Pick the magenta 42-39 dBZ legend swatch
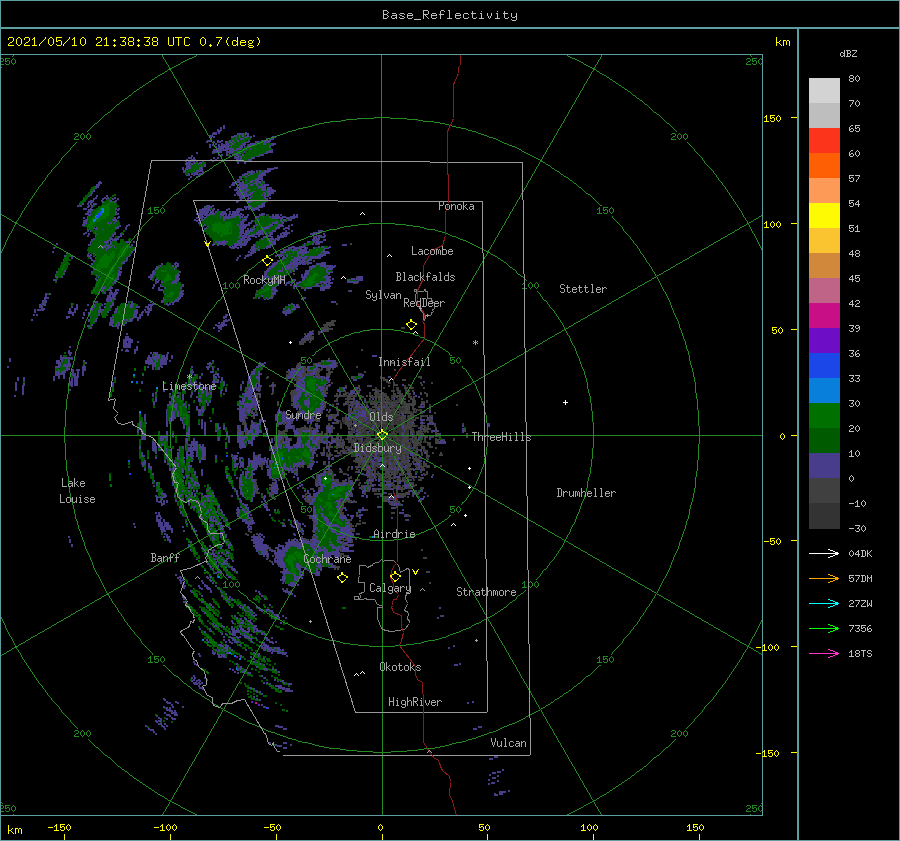The height and width of the screenshot is (841, 900). tap(824, 316)
